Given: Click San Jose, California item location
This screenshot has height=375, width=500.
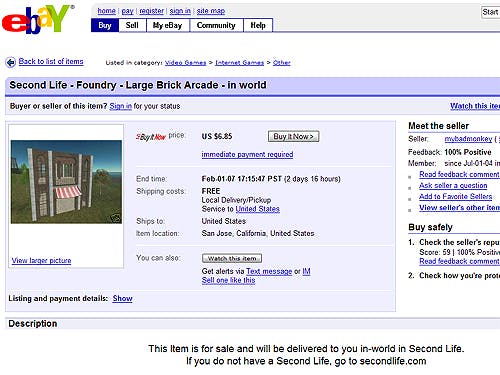Looking at the screenshot, I should click(x=258, y=233).
